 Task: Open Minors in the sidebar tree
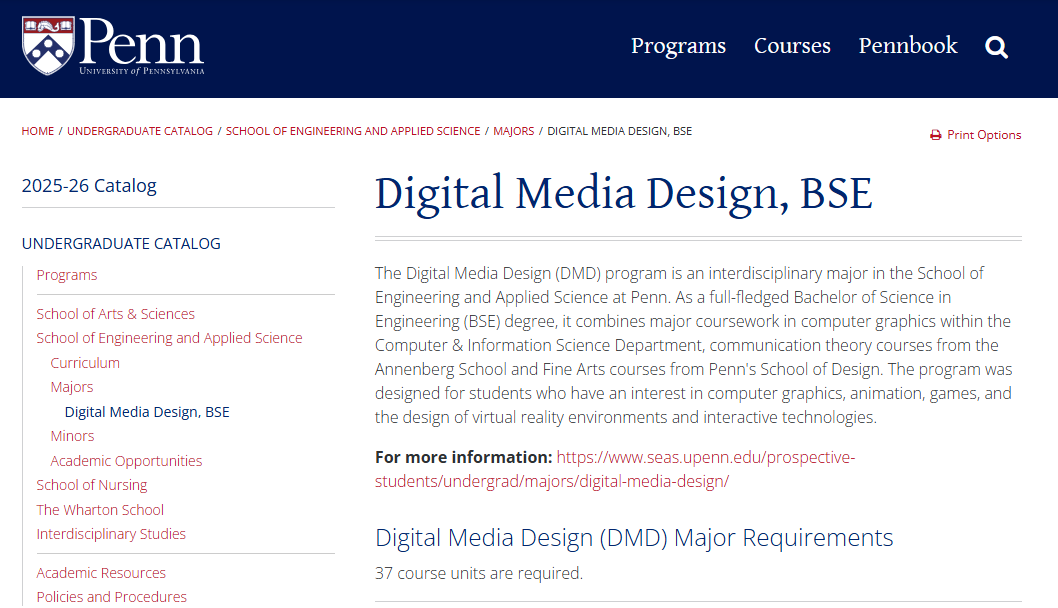[72, 436]
